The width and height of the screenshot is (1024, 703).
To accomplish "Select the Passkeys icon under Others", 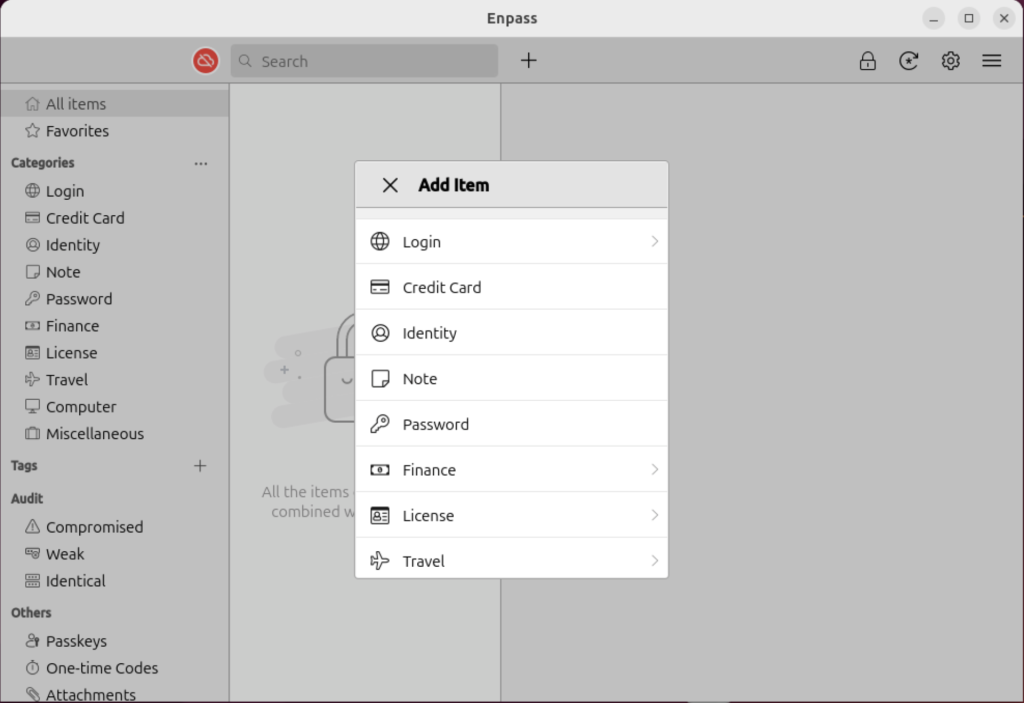I will click(31, 641).
